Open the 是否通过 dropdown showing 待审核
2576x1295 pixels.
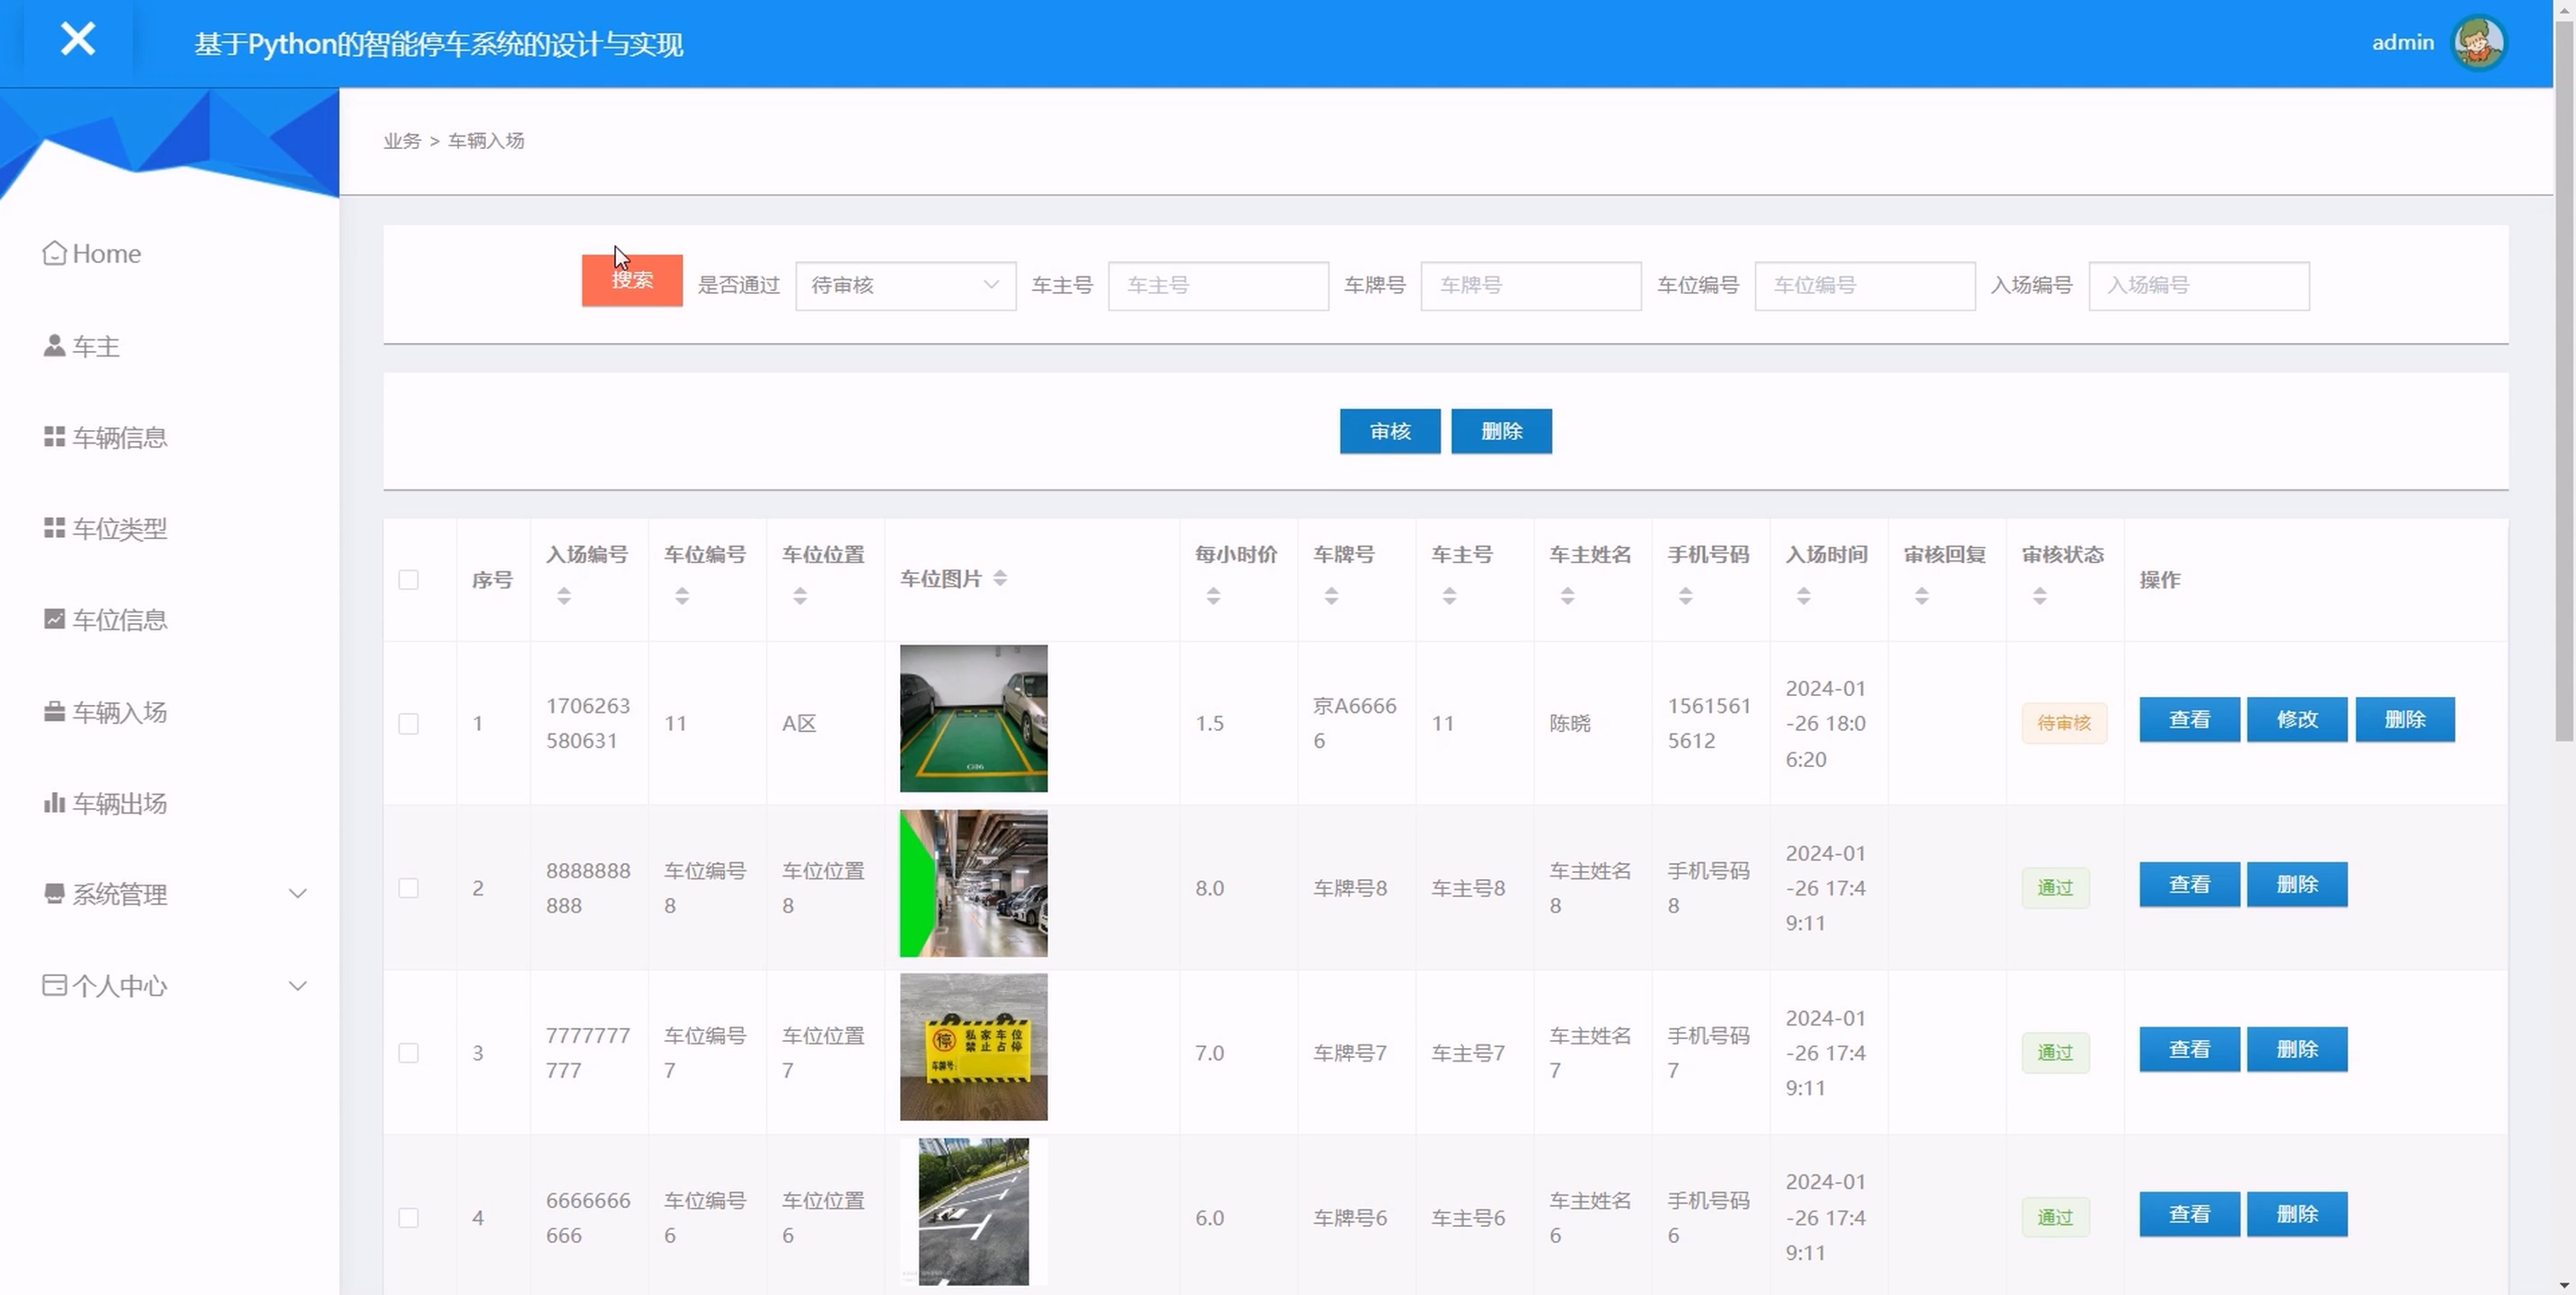click(905, 286)
